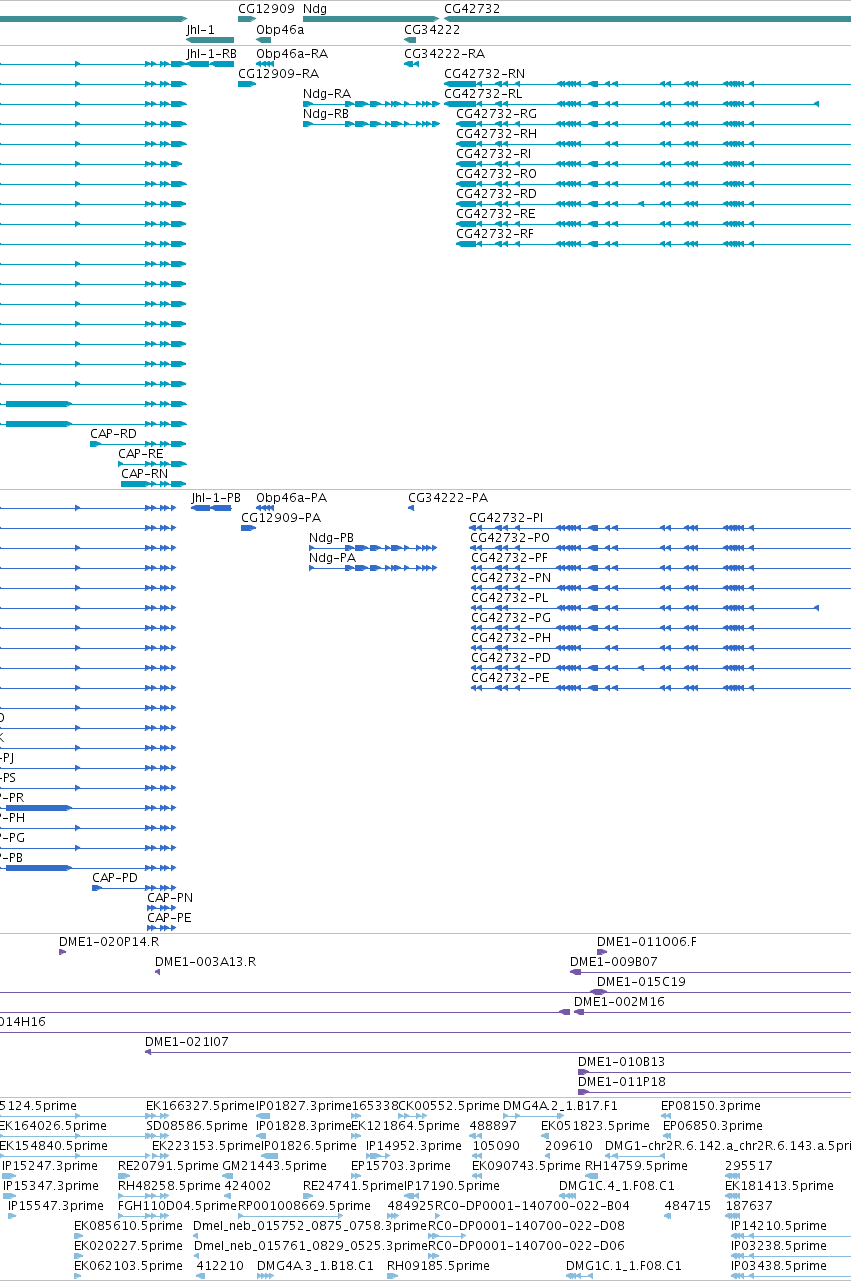
Task: Click clone DME1-011O06.F
Action: [647, 942]
